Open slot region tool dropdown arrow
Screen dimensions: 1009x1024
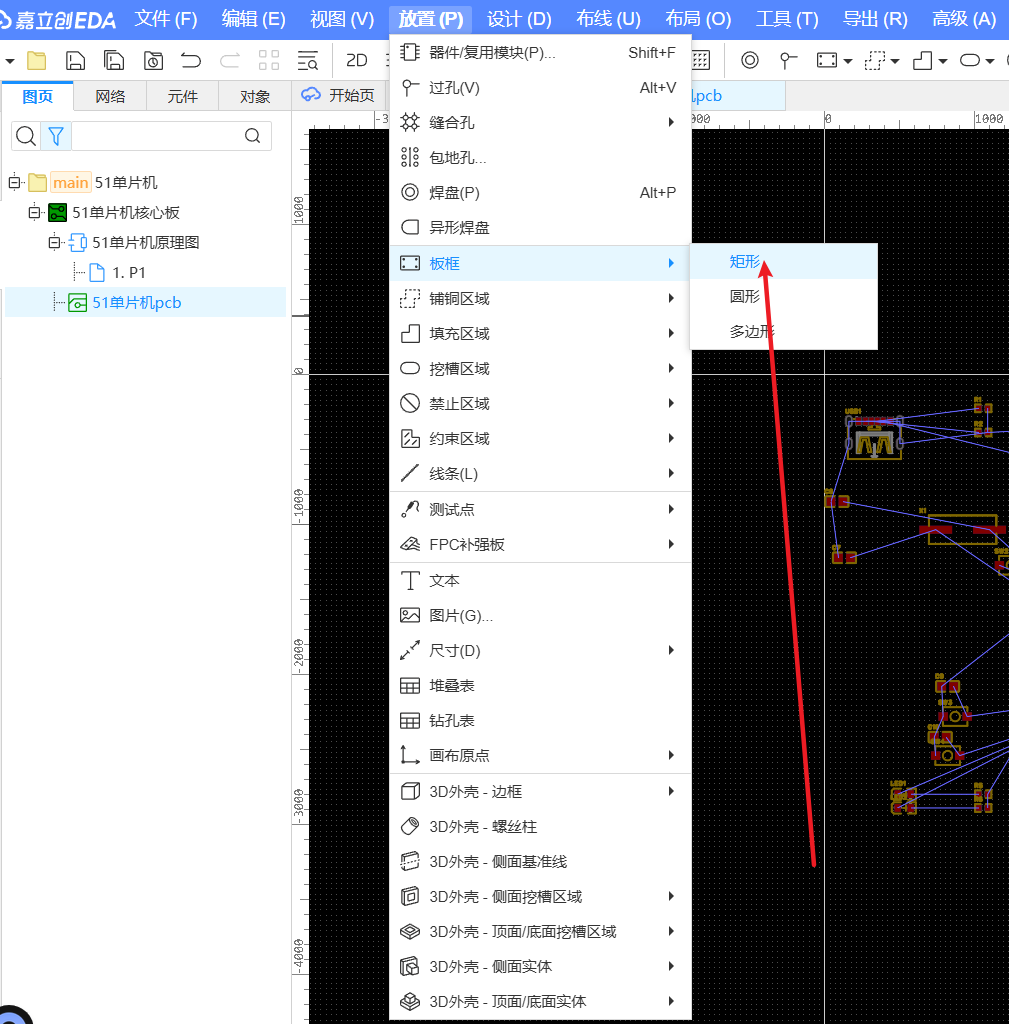point(990,61)
